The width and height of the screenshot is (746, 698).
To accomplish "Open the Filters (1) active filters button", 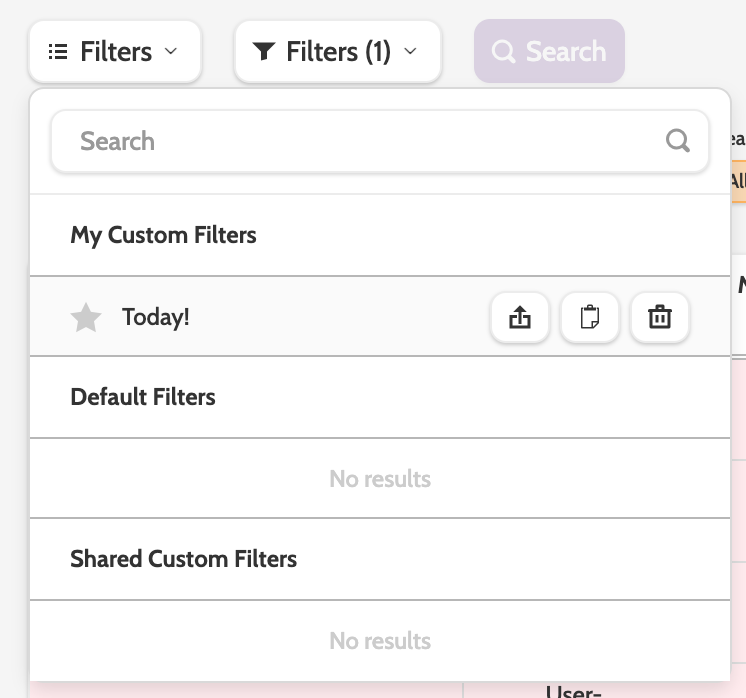I will click(338, 51).
